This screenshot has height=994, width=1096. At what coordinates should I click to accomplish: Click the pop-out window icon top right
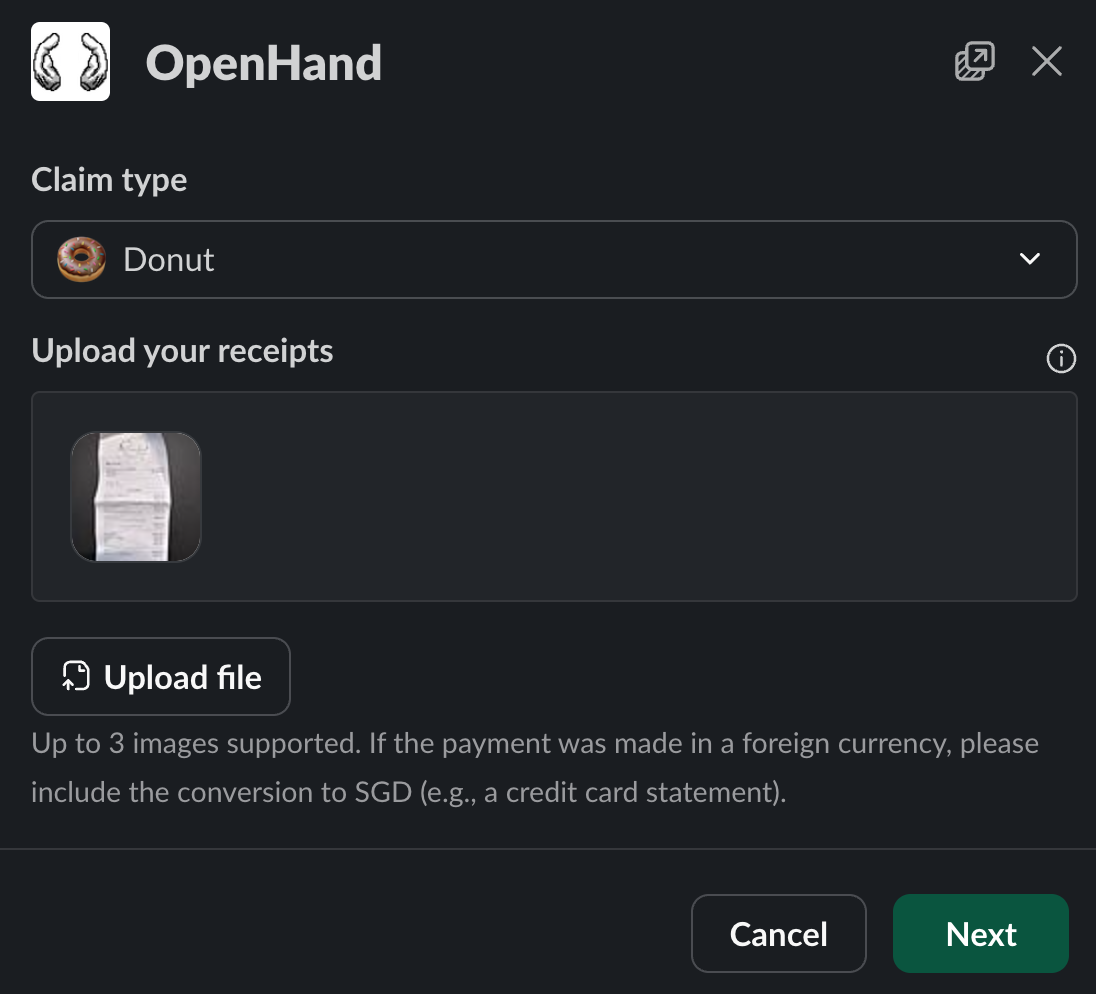tap(973, 61)
